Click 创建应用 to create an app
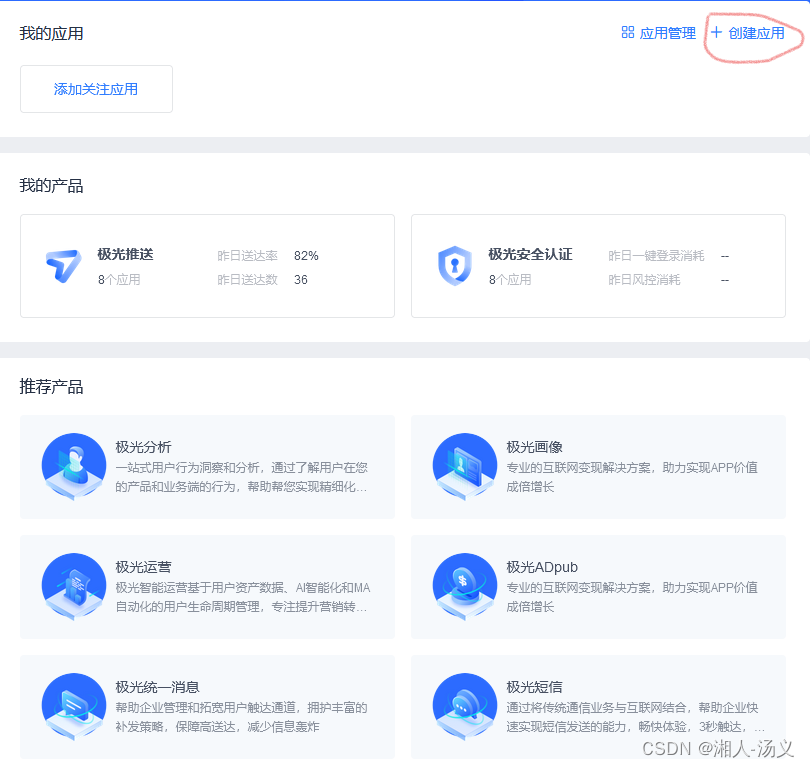Viewport: 810px width, 767px height. tap(756, 33)
